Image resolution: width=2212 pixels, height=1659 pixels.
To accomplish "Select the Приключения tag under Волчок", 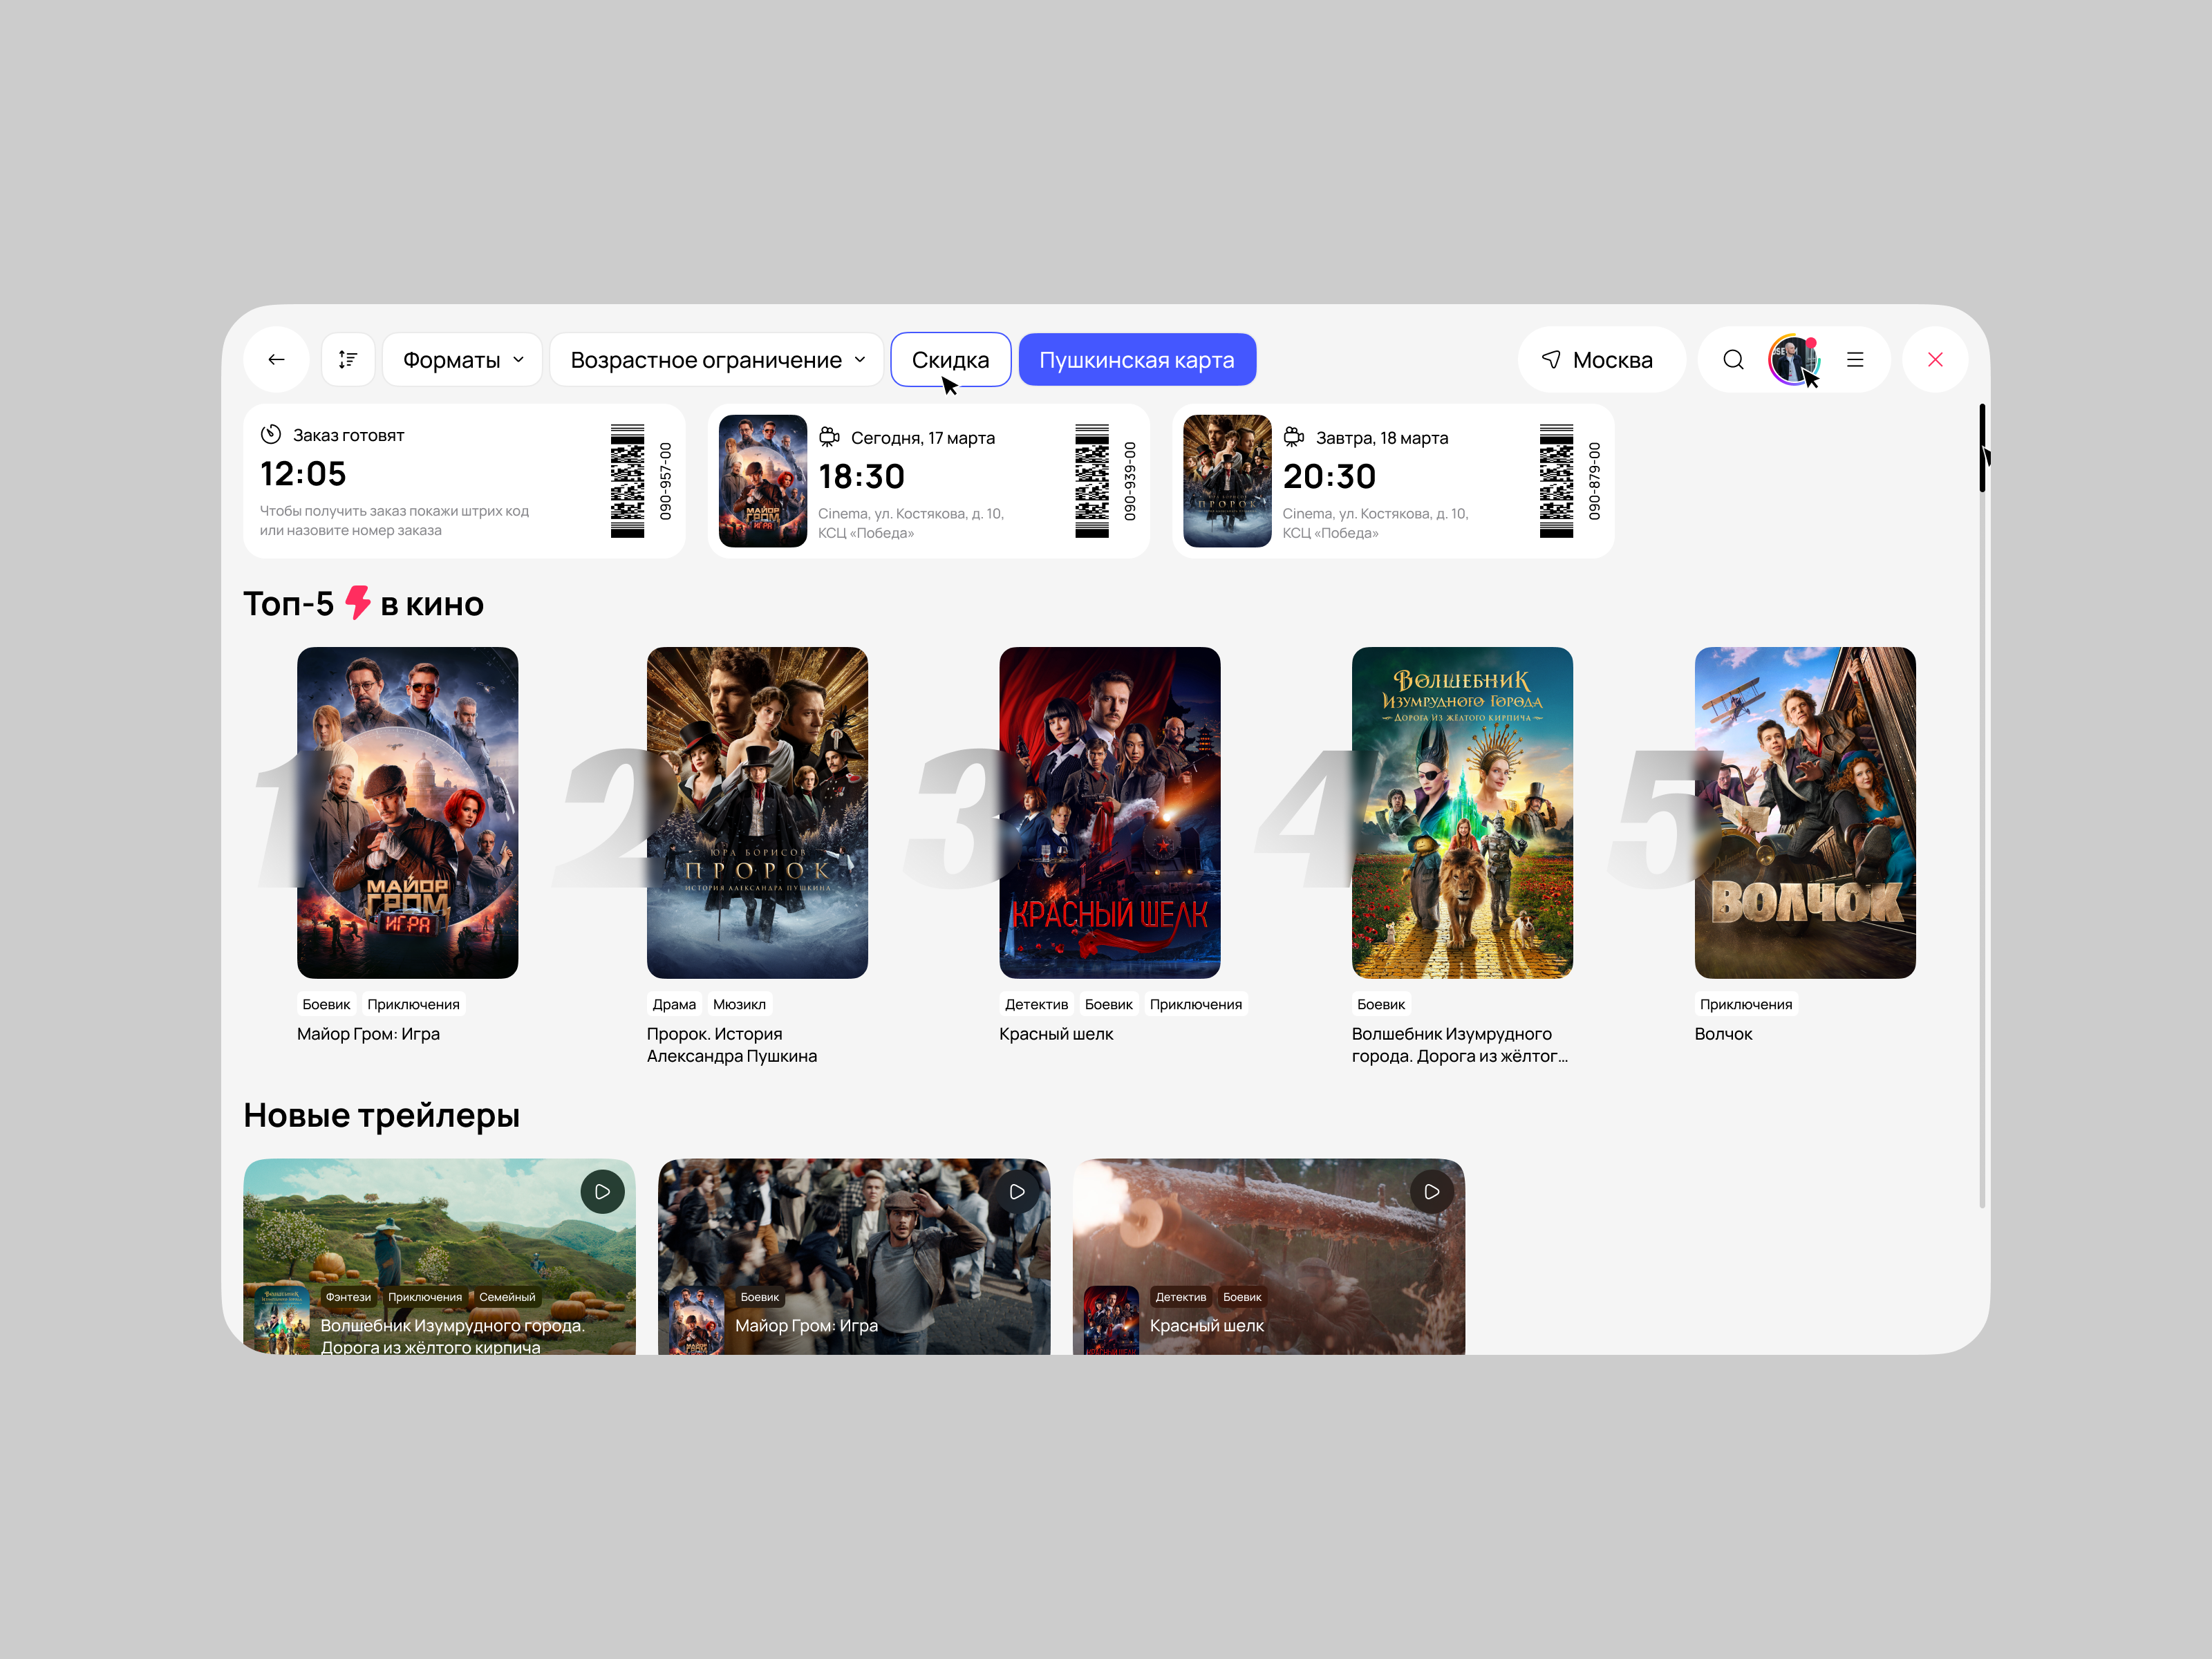I will [x=1746, y=1004].
